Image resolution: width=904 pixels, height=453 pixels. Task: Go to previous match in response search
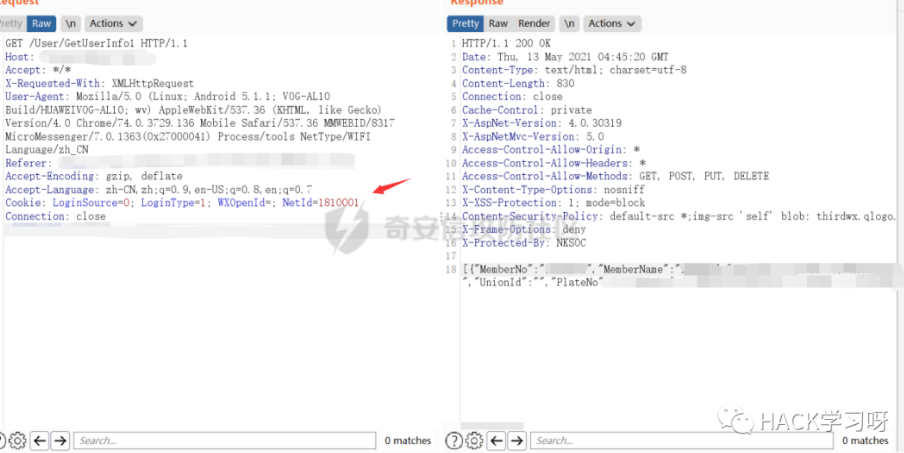496,441
